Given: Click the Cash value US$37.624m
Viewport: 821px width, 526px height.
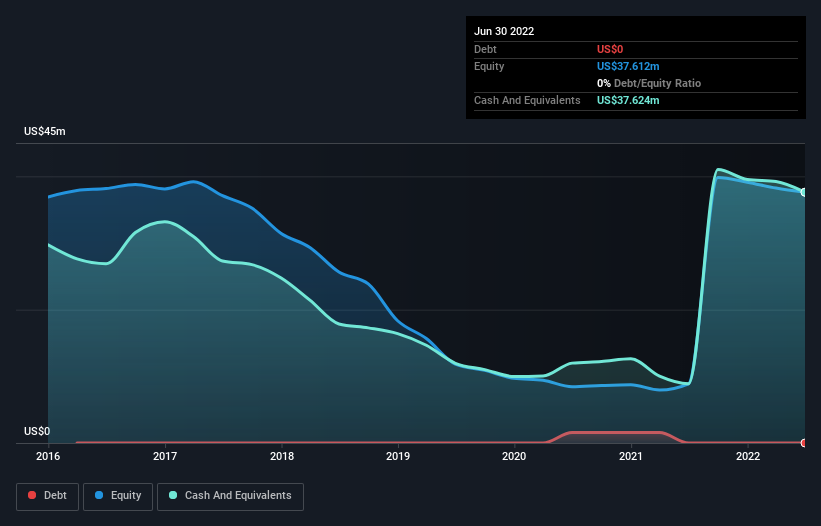Looking at the screenshot, I should 628,100.
